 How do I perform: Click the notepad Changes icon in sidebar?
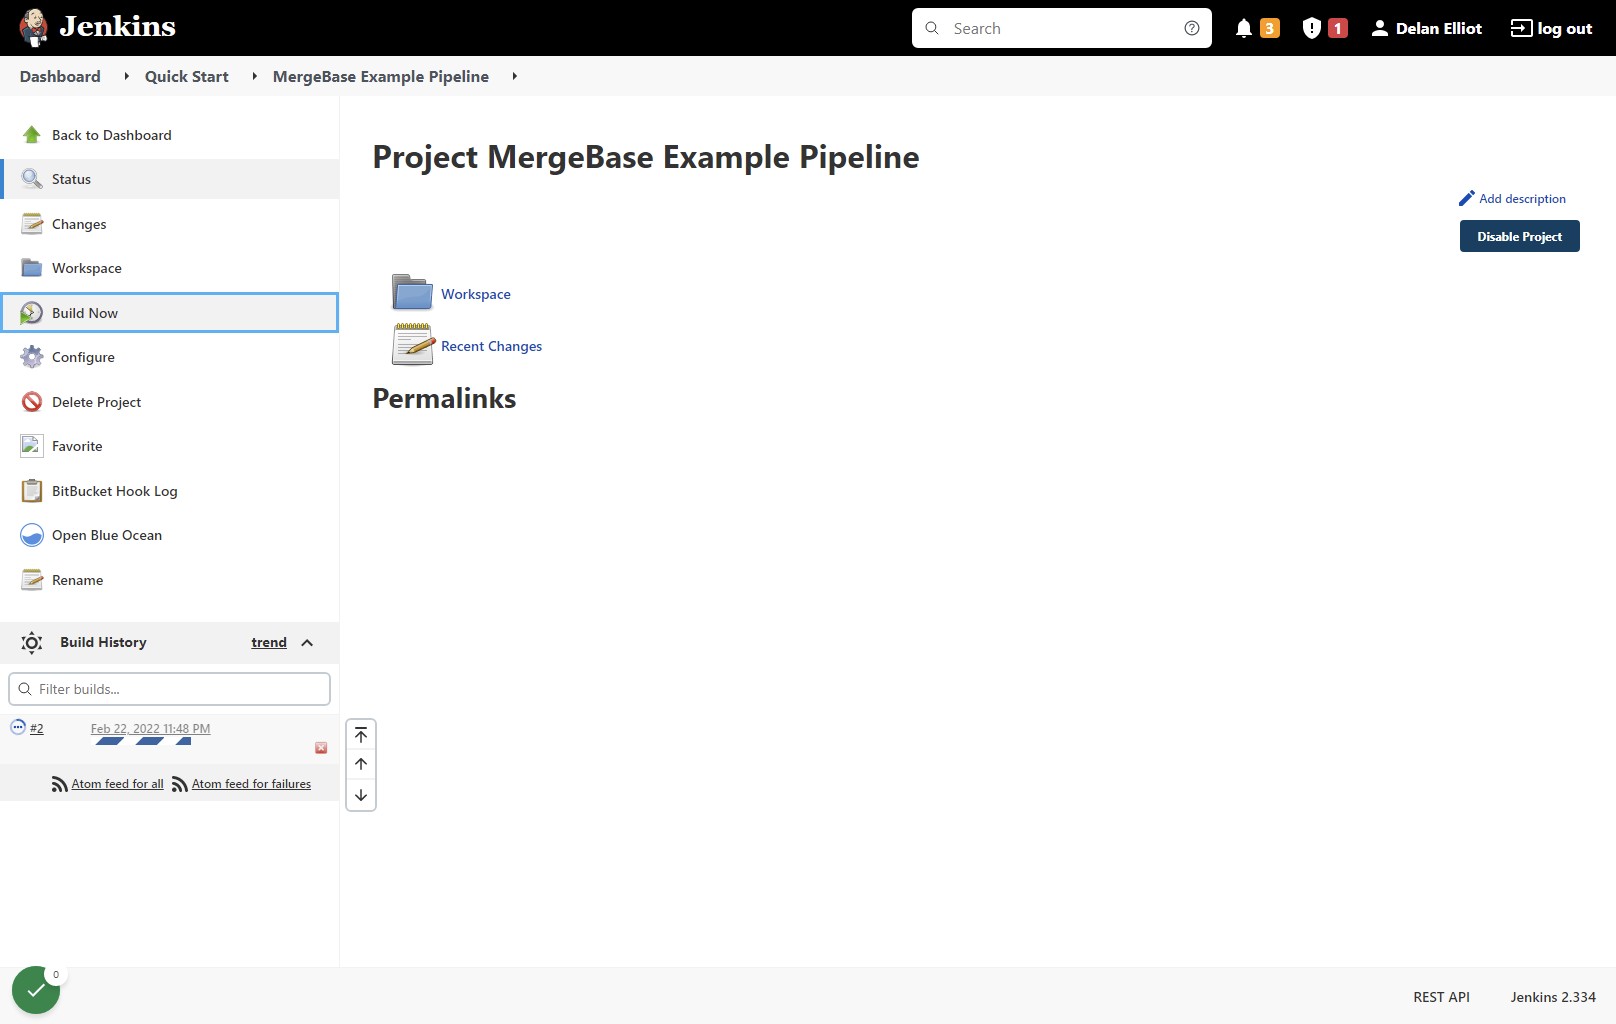[32, 224]
